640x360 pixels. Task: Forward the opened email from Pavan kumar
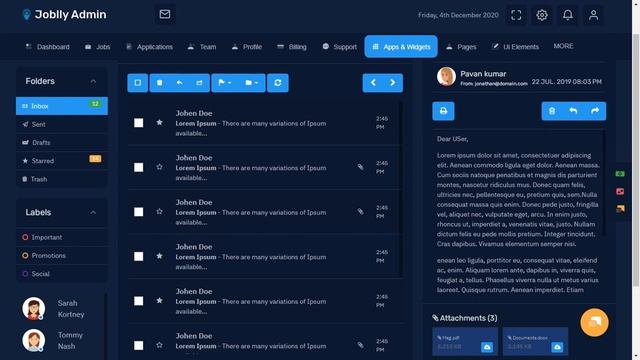[x=595, y=111]
